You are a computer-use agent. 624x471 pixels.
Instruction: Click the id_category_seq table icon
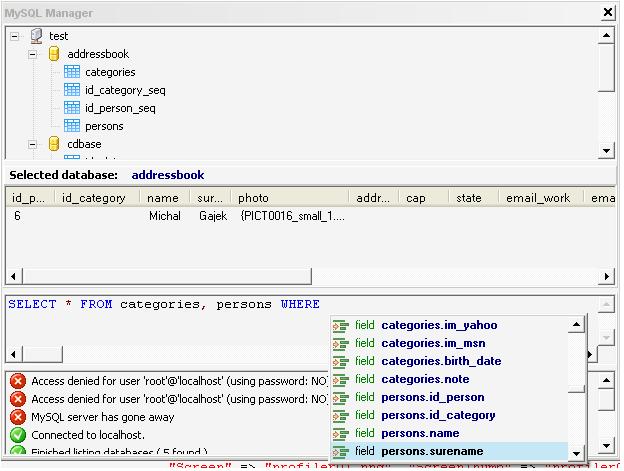pos(72,90)
